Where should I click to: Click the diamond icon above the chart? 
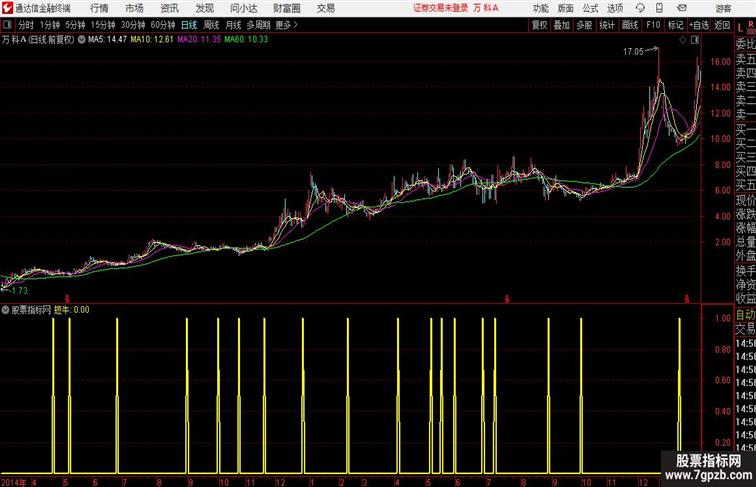click(683, 40)
